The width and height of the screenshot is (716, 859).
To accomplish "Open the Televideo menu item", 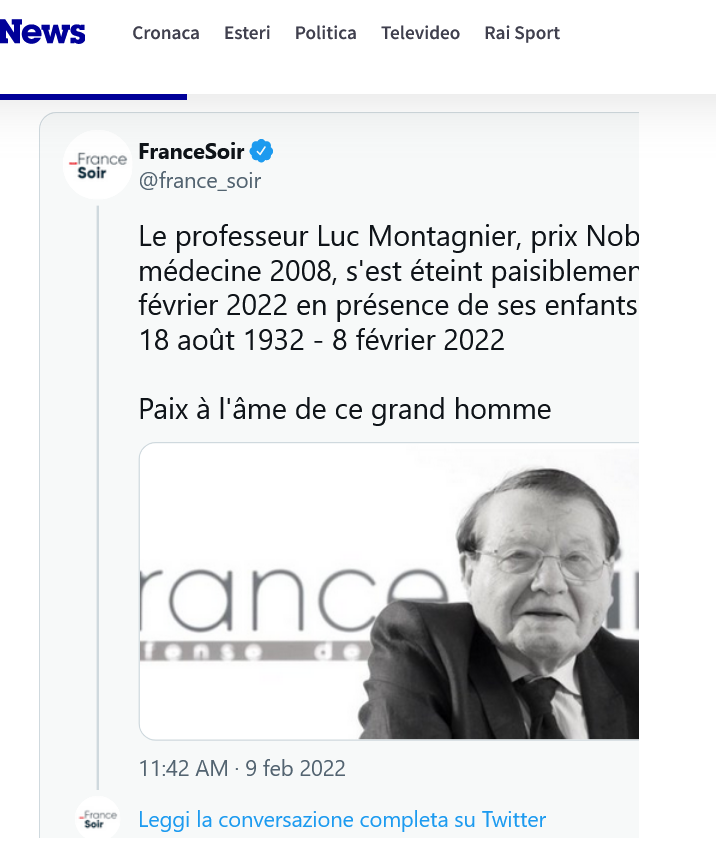I will [x=420, y=33].
